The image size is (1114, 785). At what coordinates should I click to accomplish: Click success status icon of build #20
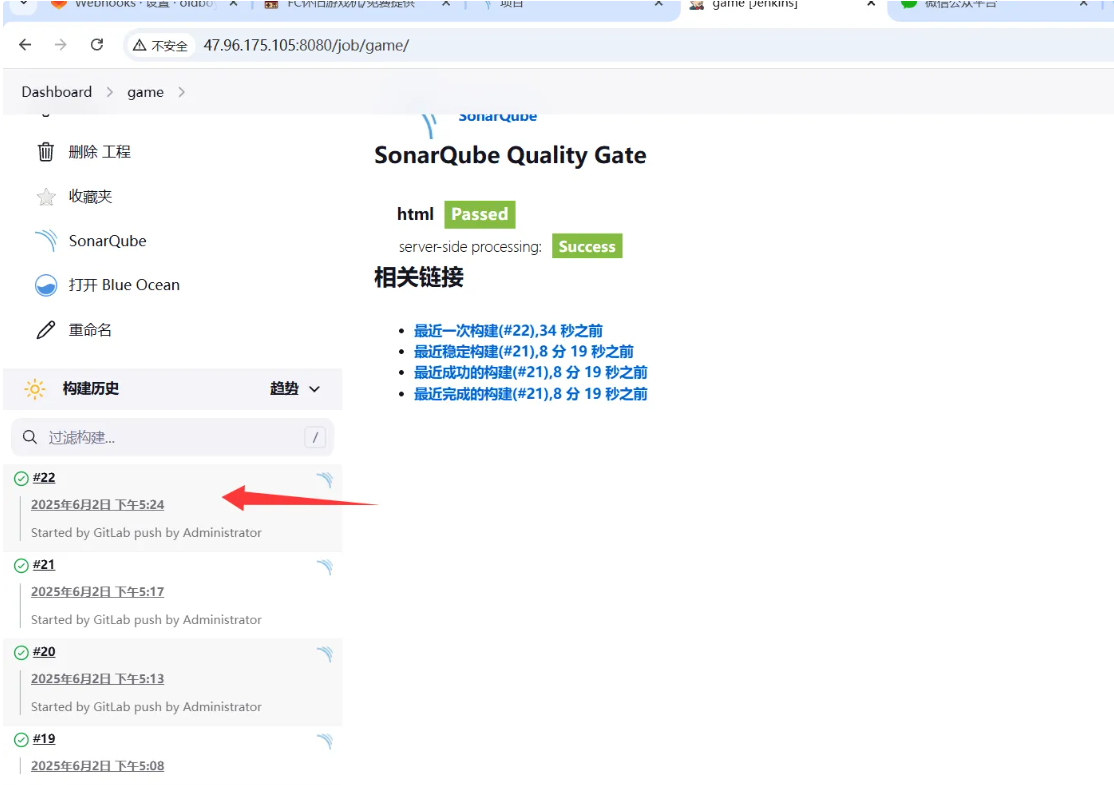click(21, 653)
